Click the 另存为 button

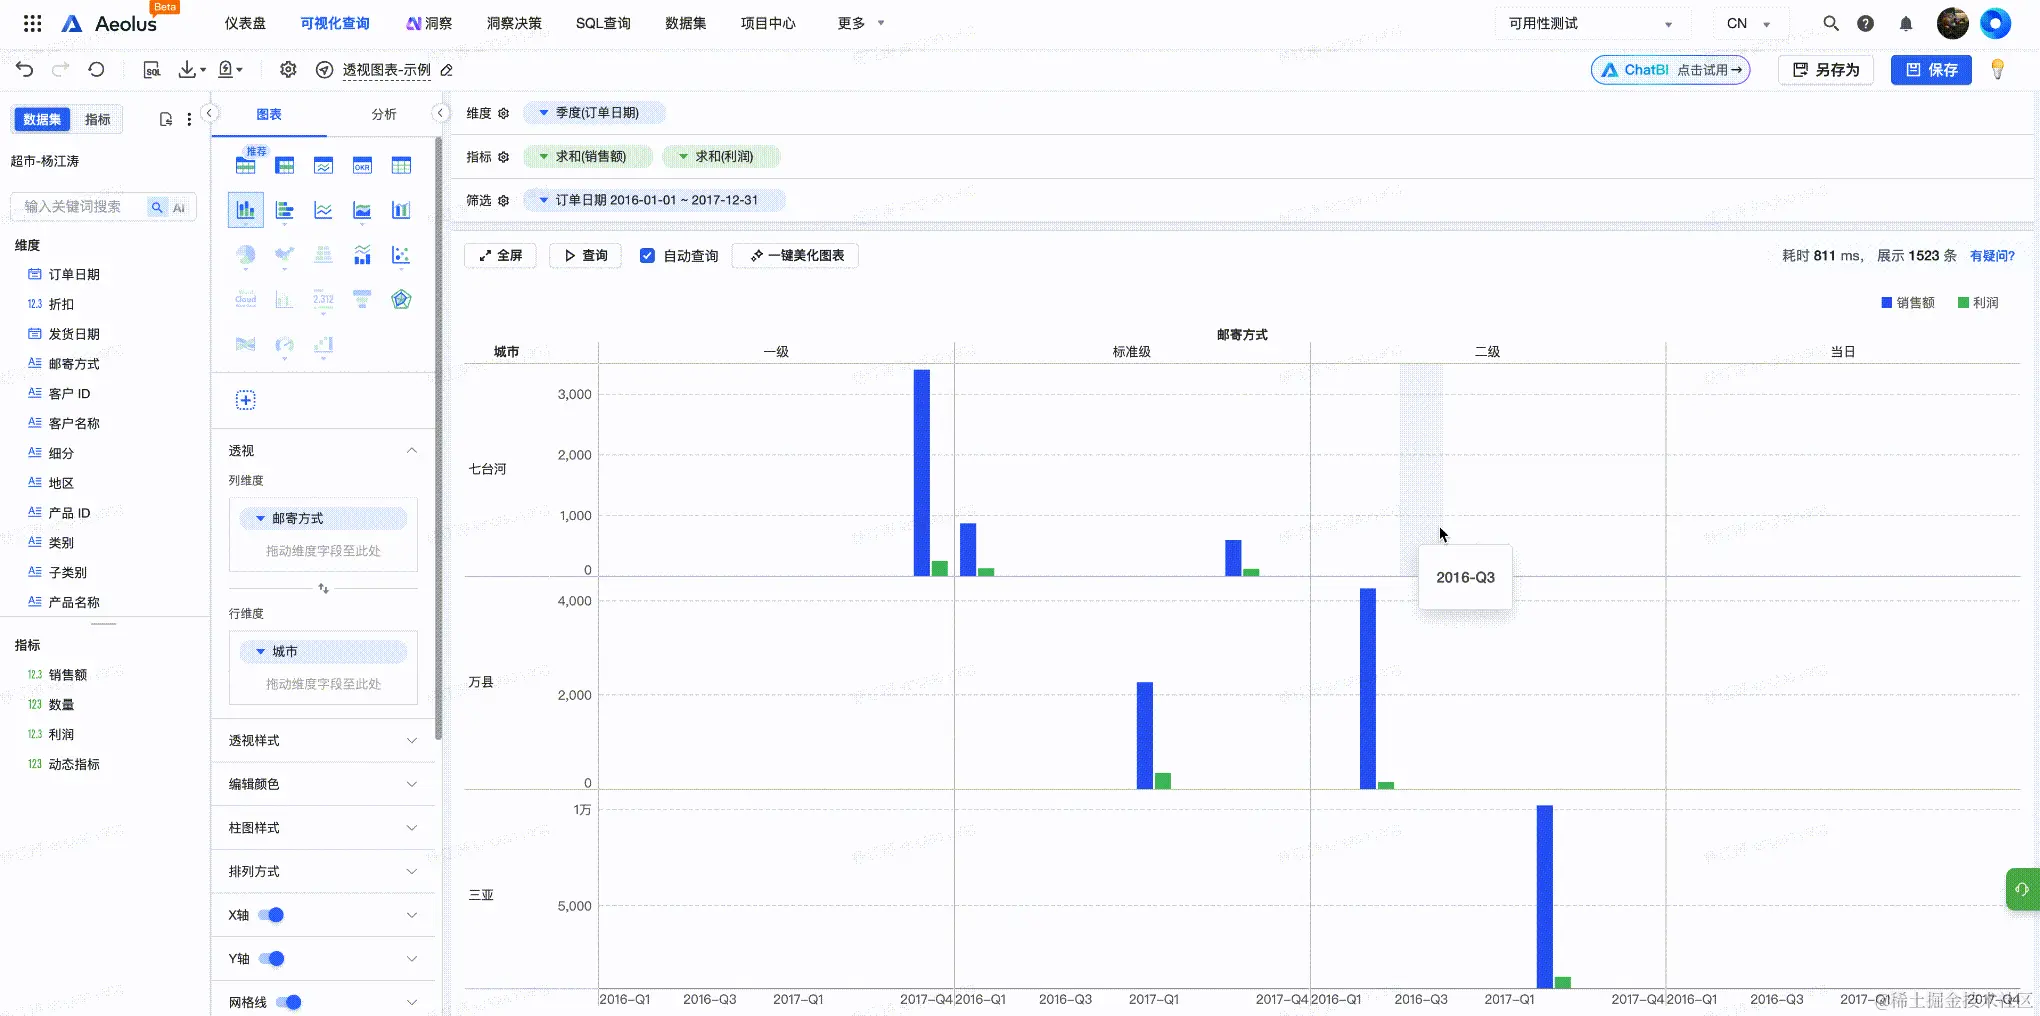pyautogui.click(x=1826, y=69)
